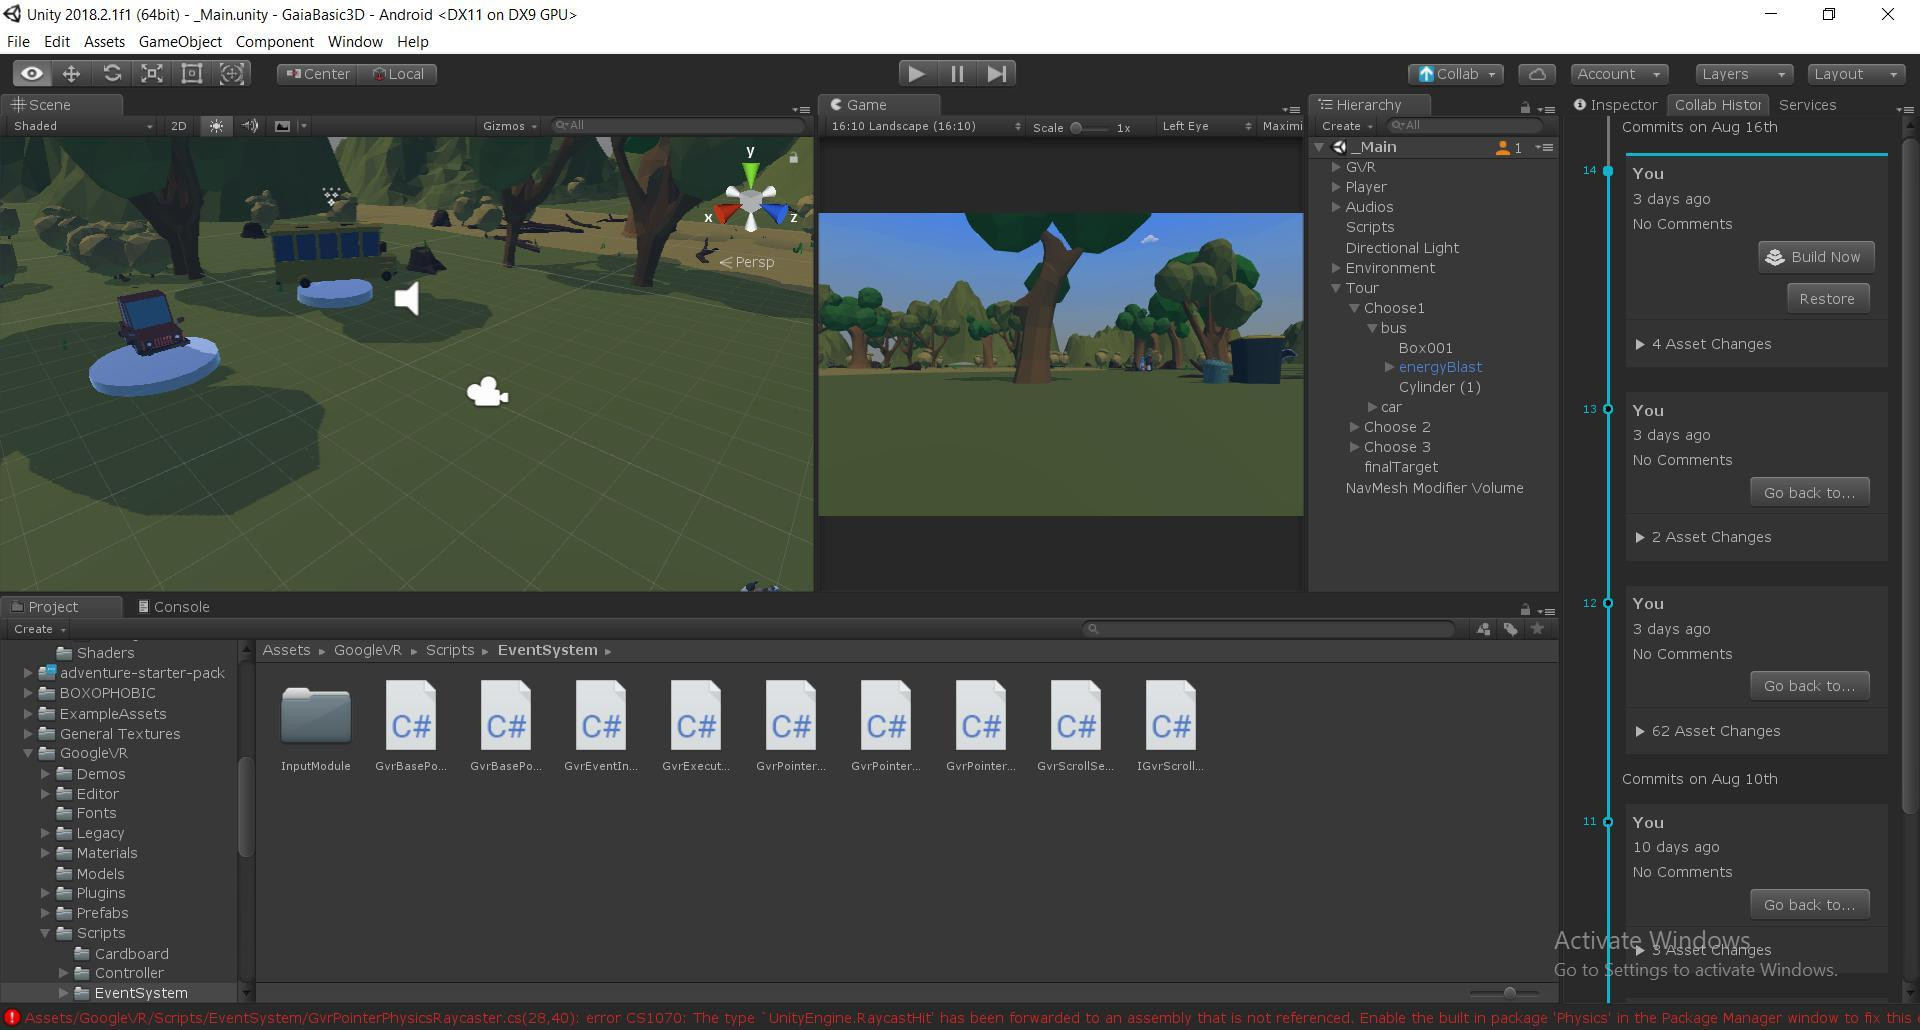
Task: Click Go back to... for commit 13
Action: pyautogui.click(x=1809, y=492)
